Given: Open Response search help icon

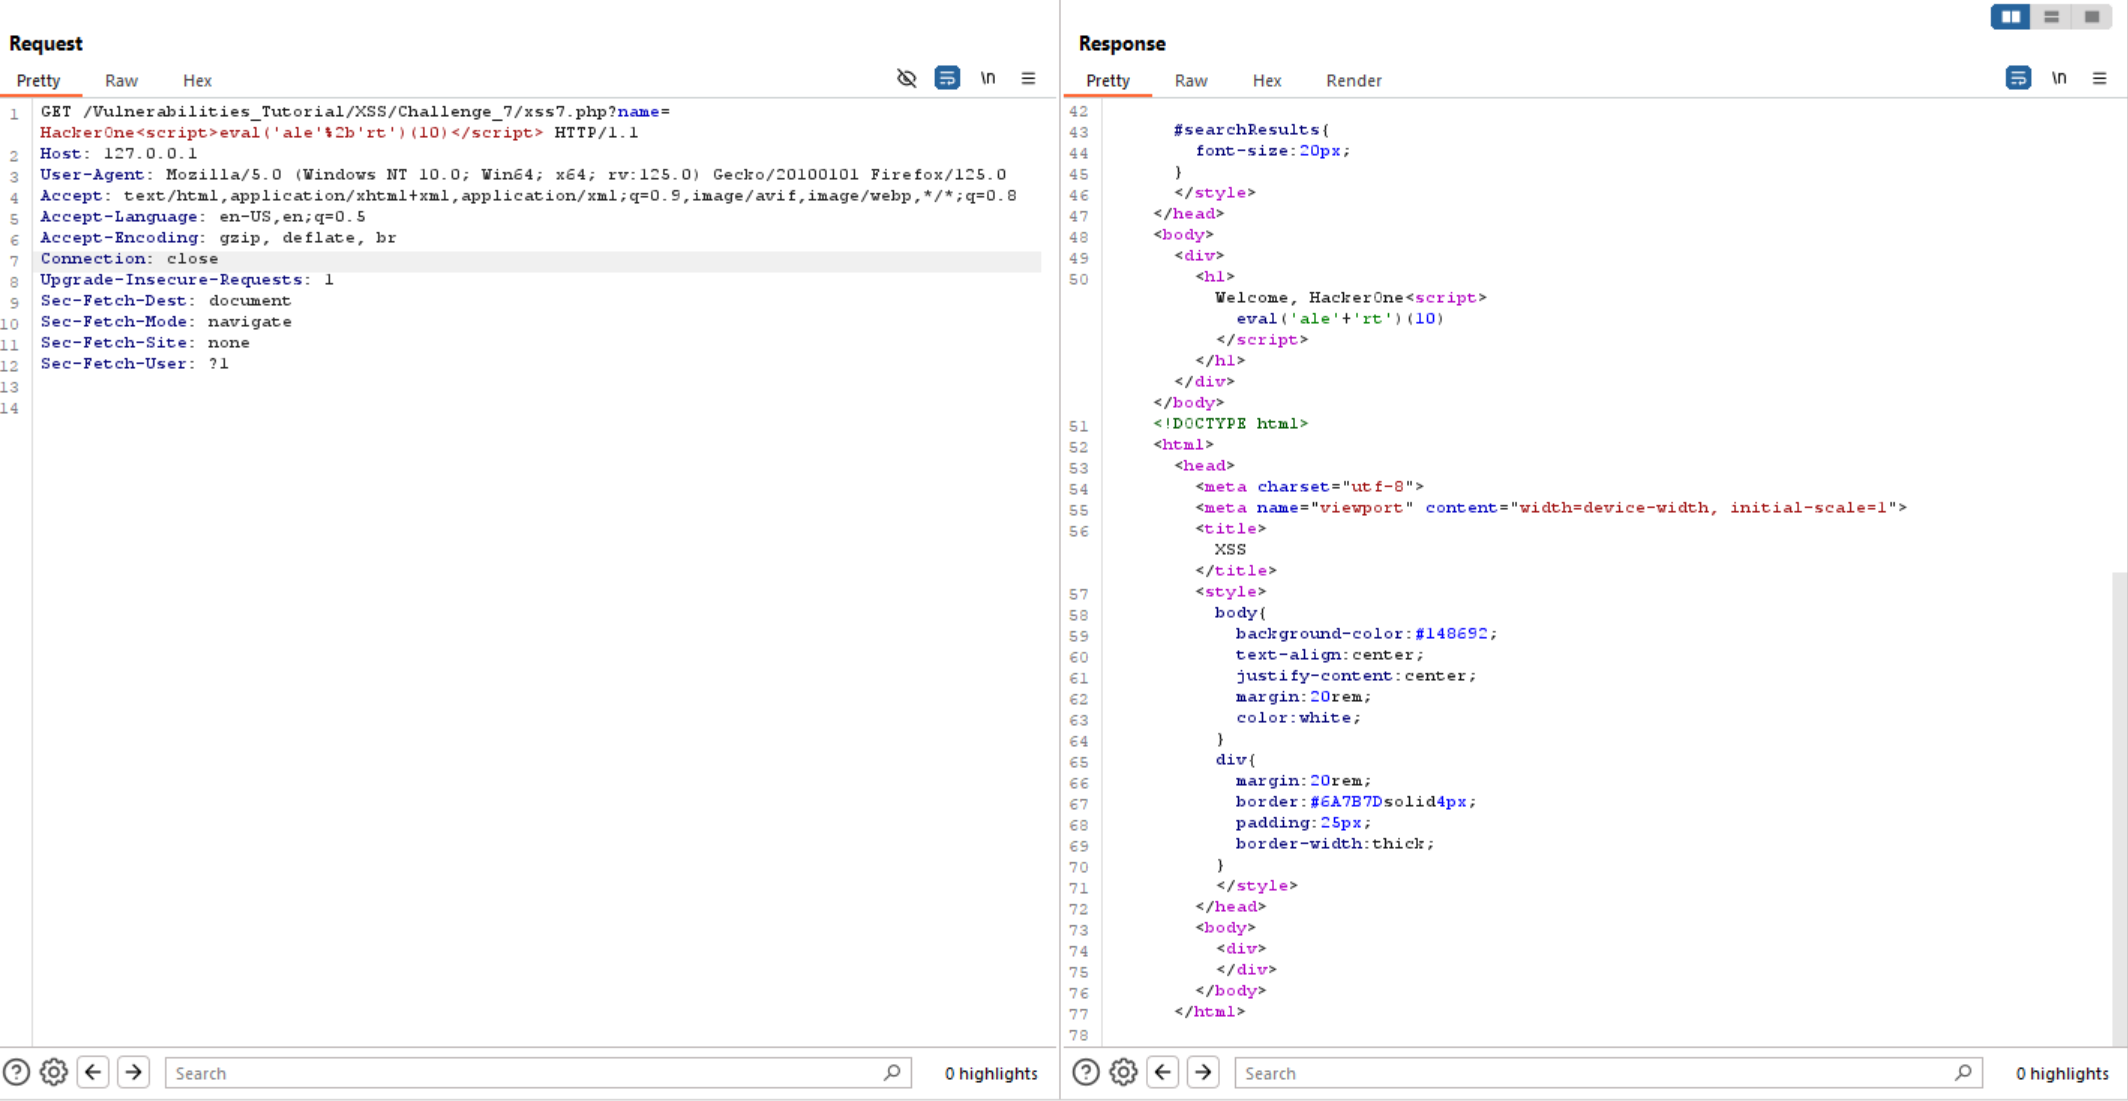Looking at the screenshot, I should point(1086,1072).
